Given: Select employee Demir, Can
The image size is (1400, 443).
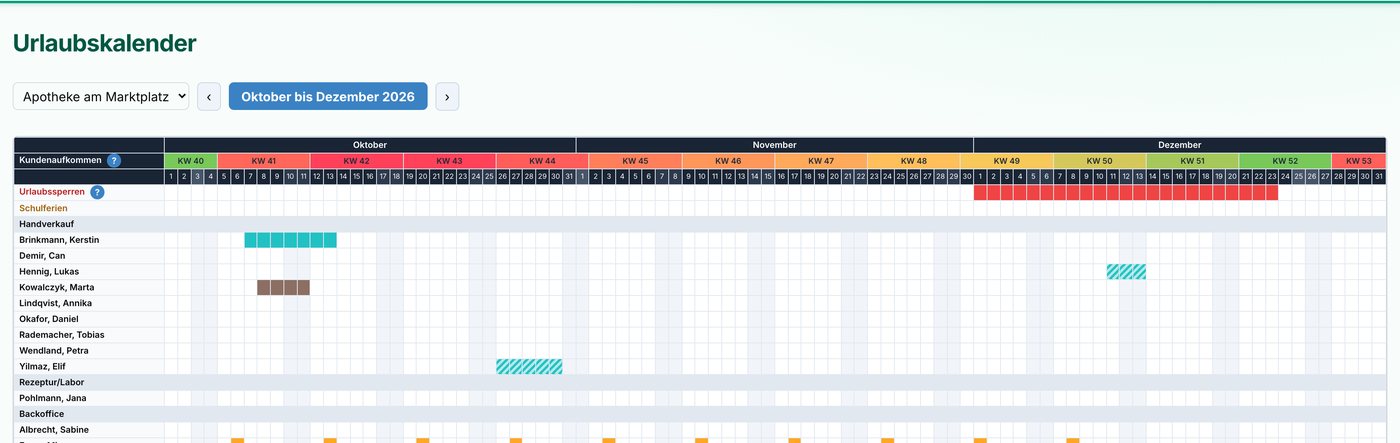Looking at the screenshot, I should click(x=42, y=256).
